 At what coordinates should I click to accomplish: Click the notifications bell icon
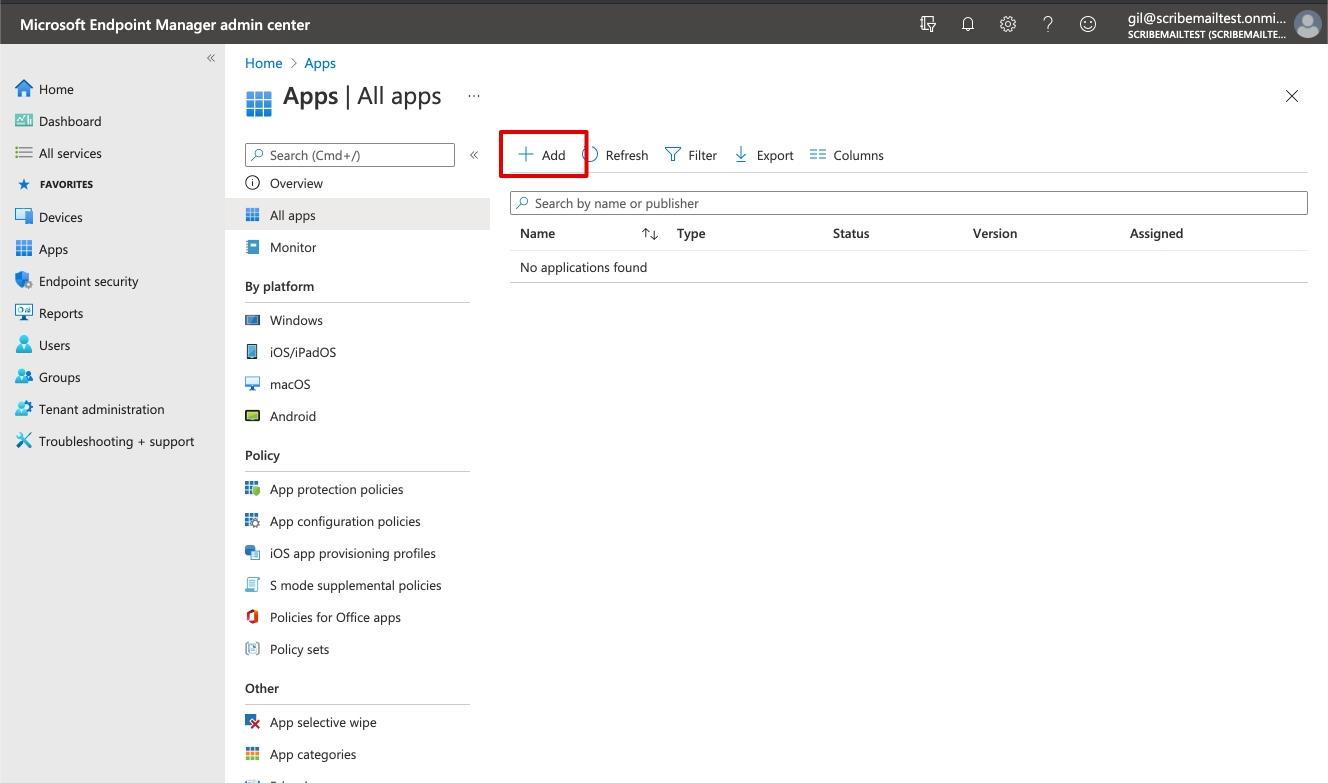967,24
